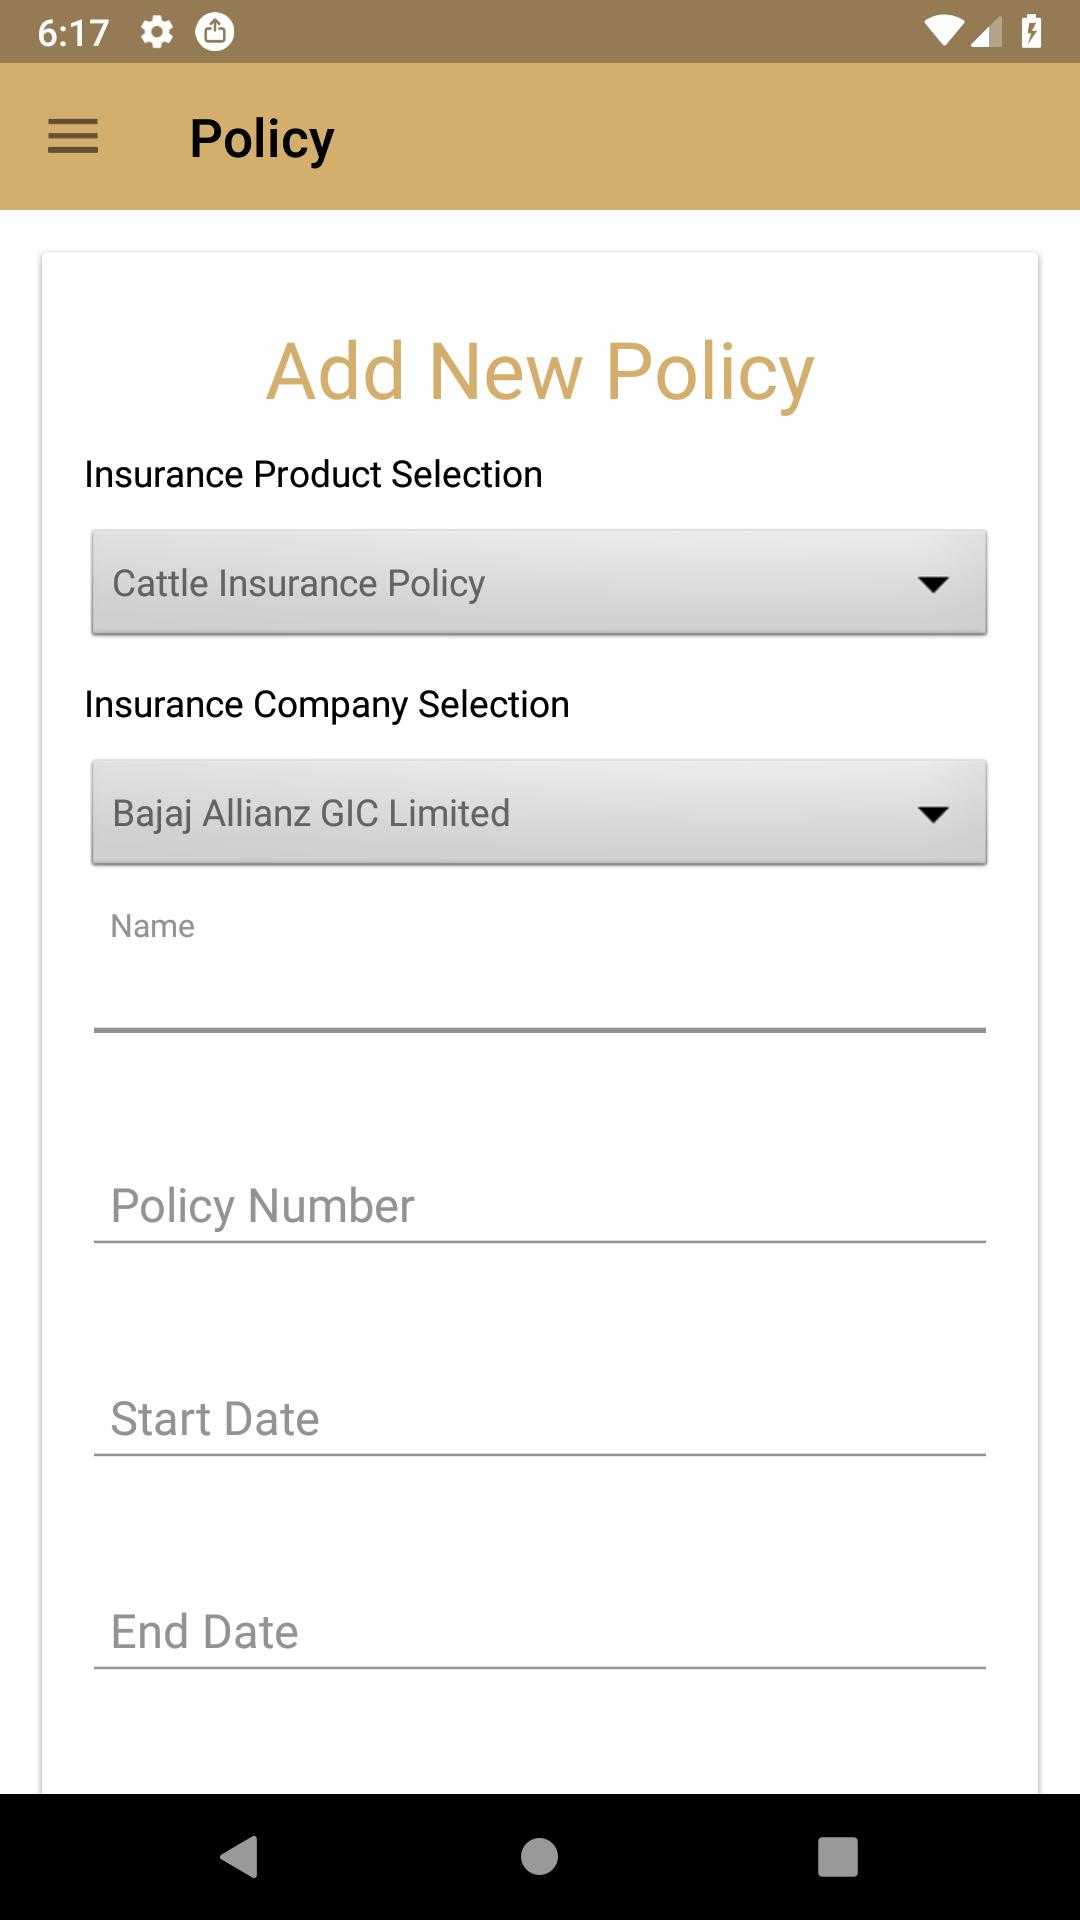Image resolution: width=1080 pixels, height=1920 pixels.
Task: Tap the Add New Policy heading
Action: pyautogui.click(x=540, y=371)
